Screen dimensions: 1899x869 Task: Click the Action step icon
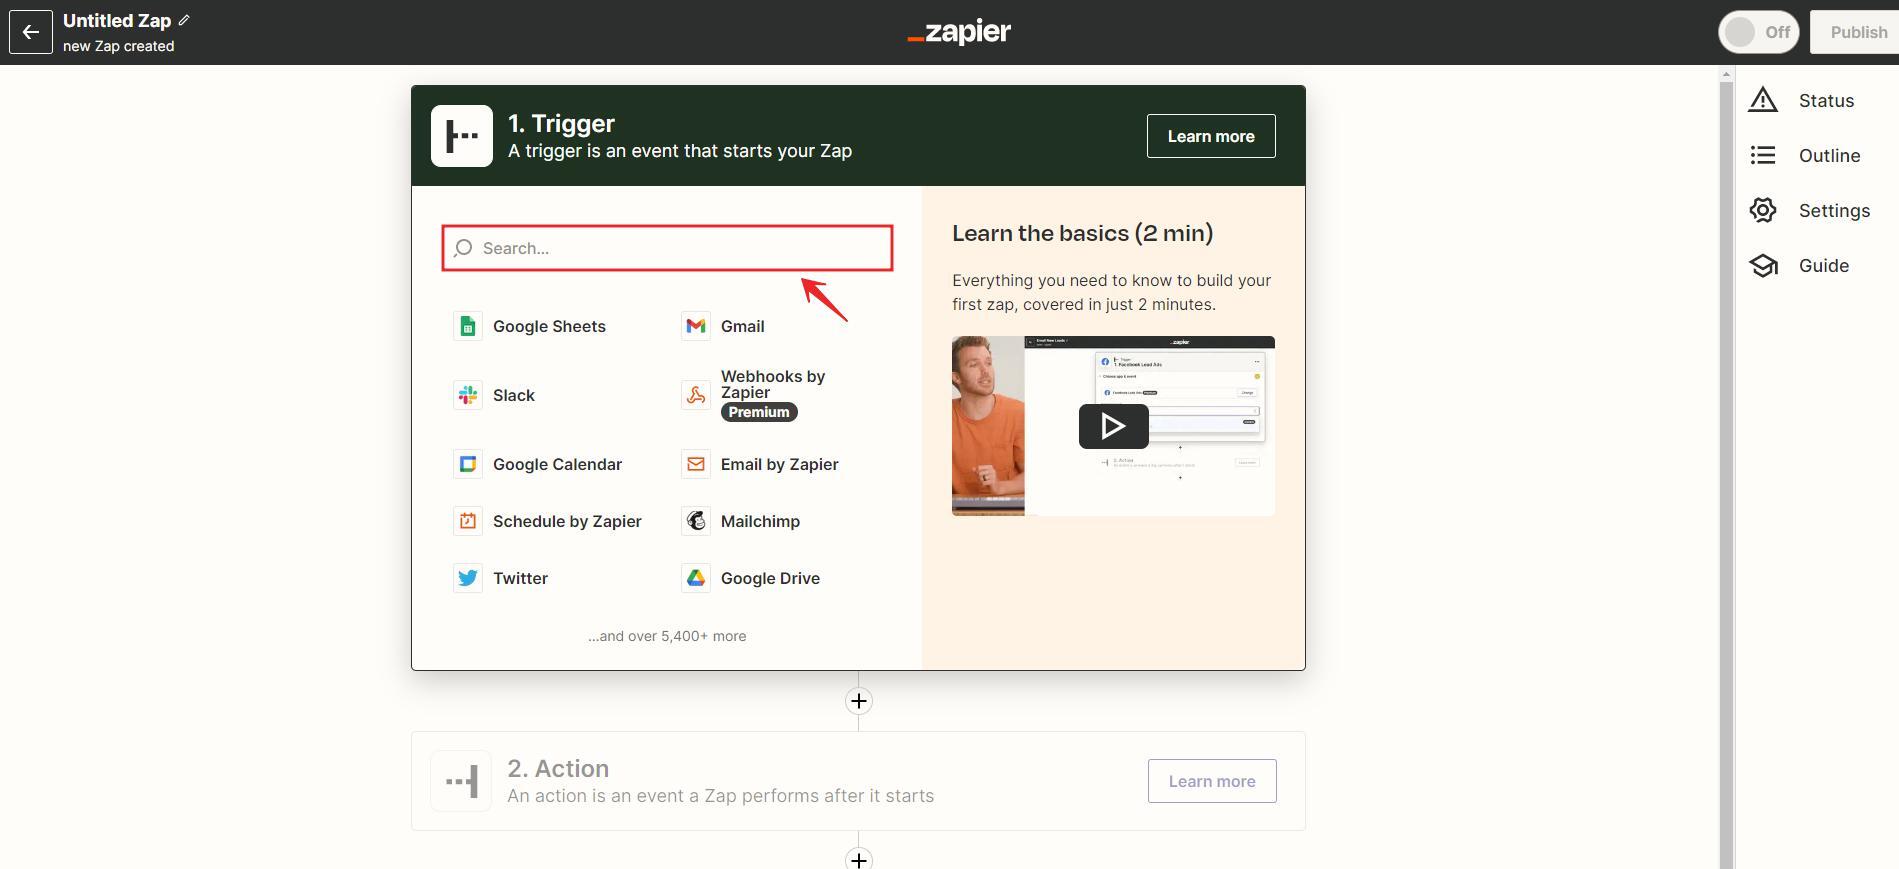point(461,781)
